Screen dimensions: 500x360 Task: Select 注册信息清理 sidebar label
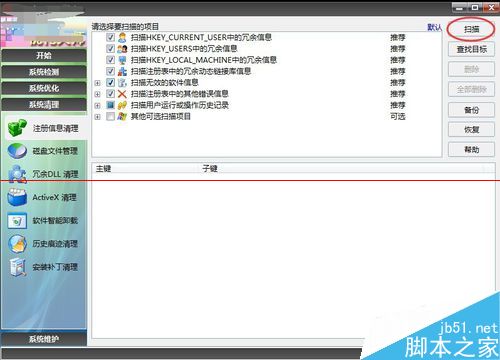[x=55, y=128]
